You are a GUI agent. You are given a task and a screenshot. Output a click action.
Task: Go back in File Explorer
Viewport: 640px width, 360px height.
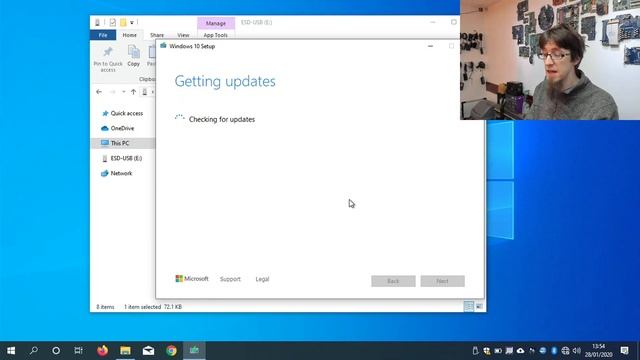coord(99,92)
